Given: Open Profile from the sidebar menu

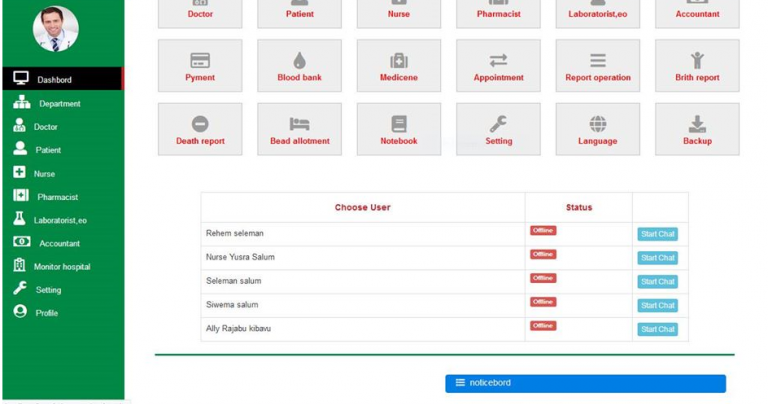Looking at the screenshot, I should [x=46, y=313].
